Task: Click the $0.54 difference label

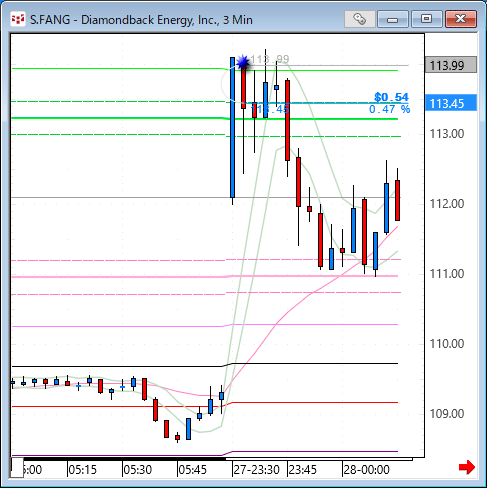Action: tap(391, 97)
